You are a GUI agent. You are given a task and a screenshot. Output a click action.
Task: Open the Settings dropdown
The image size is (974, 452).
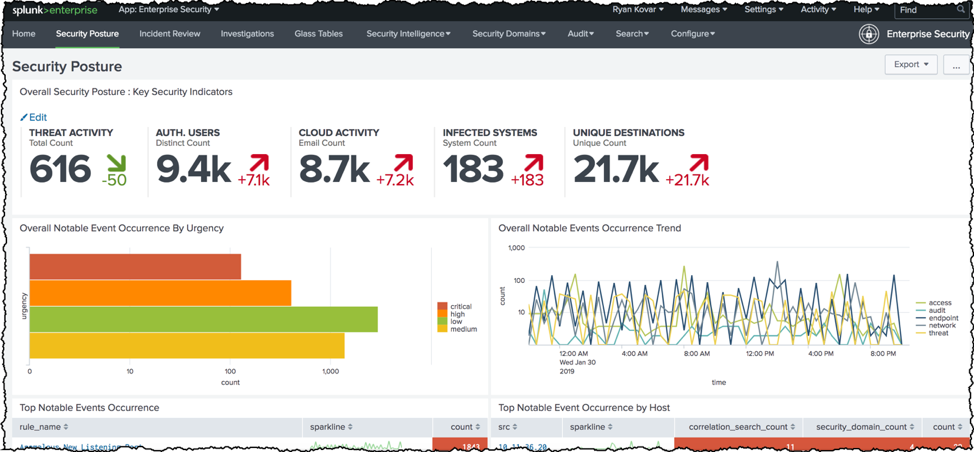pos(763,10)
